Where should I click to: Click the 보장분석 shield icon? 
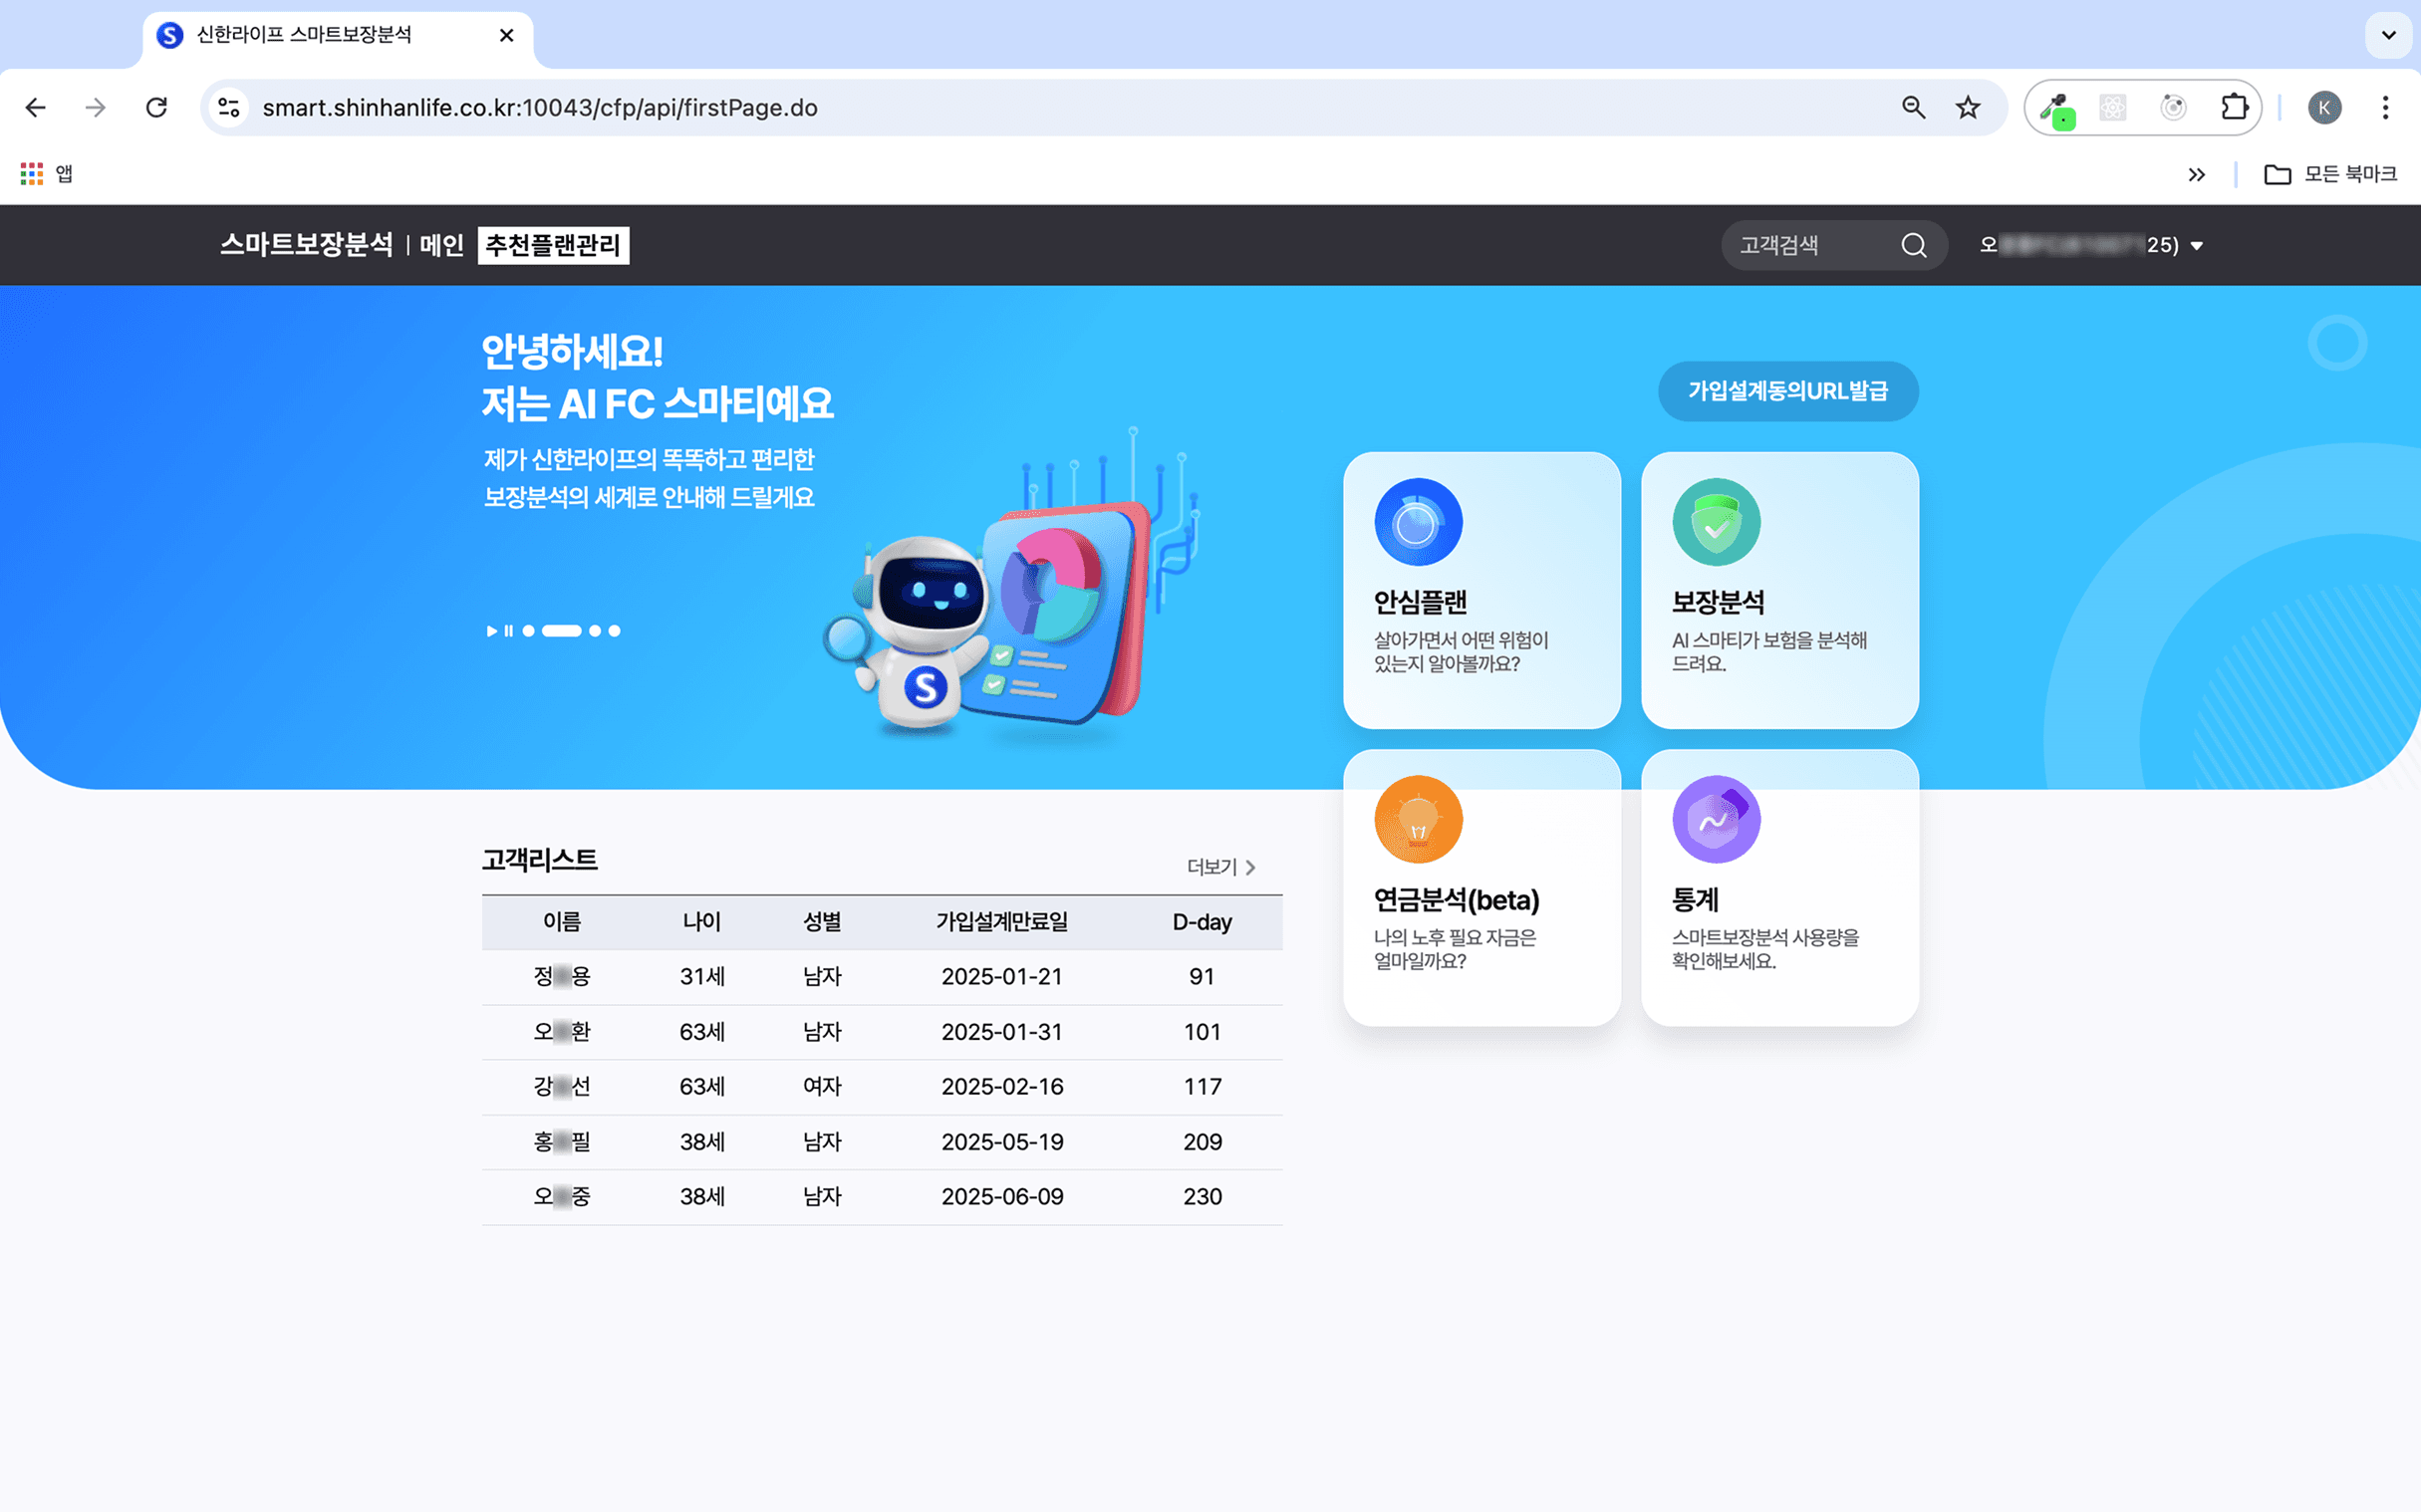(x=1714, y=520)
